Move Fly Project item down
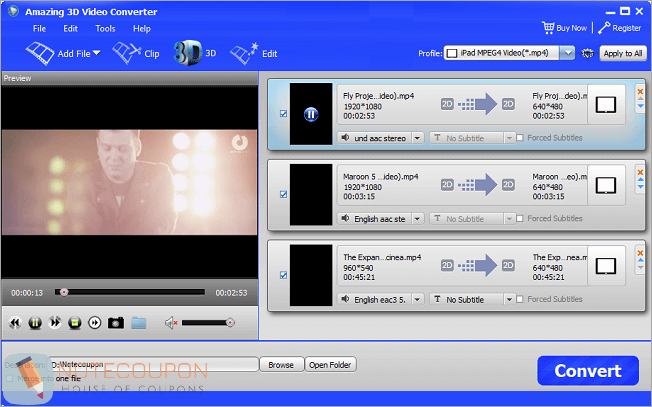This screenshot has height=407, width=652. [x=640, y=106]
